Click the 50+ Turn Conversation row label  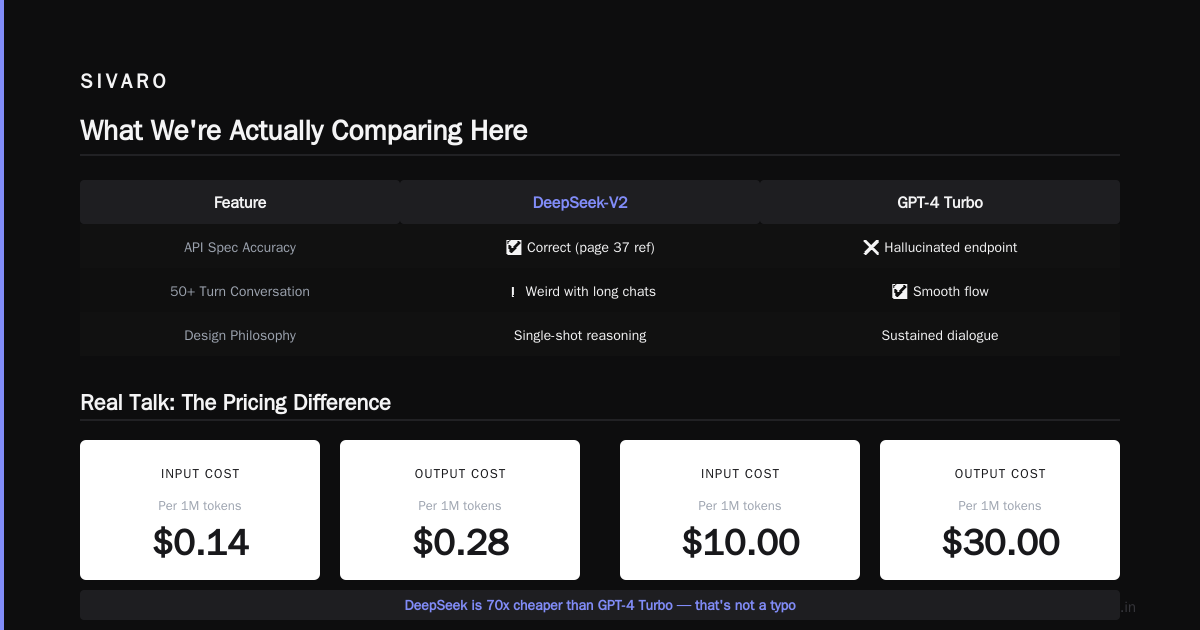240,291
